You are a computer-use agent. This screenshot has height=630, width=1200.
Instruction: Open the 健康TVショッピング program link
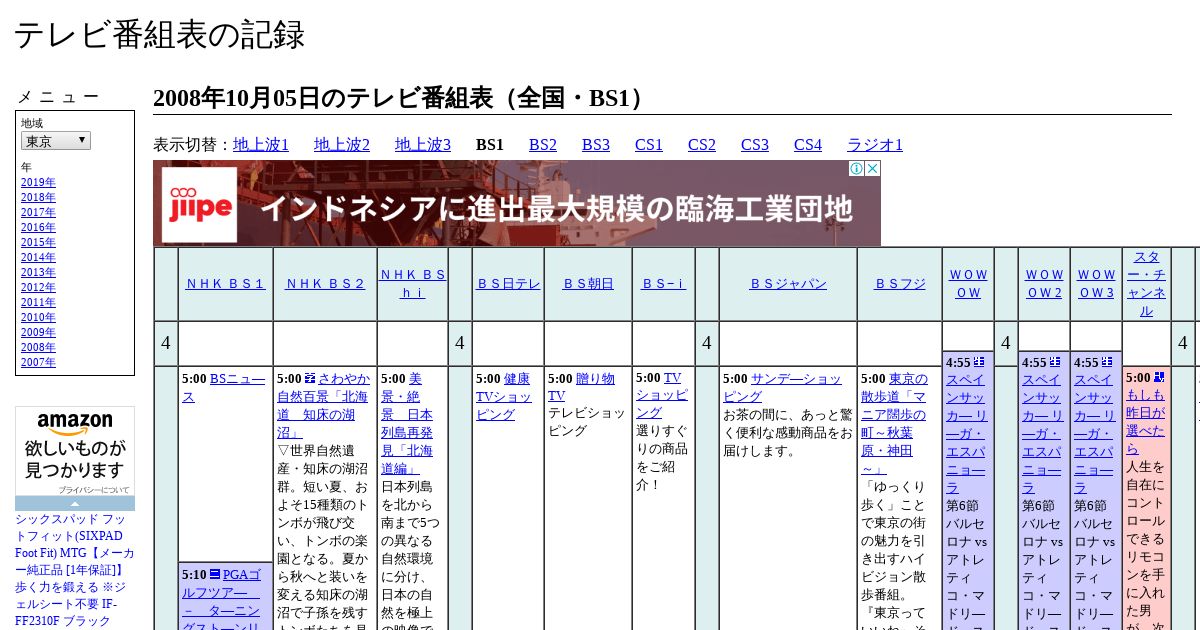(504, 397)
